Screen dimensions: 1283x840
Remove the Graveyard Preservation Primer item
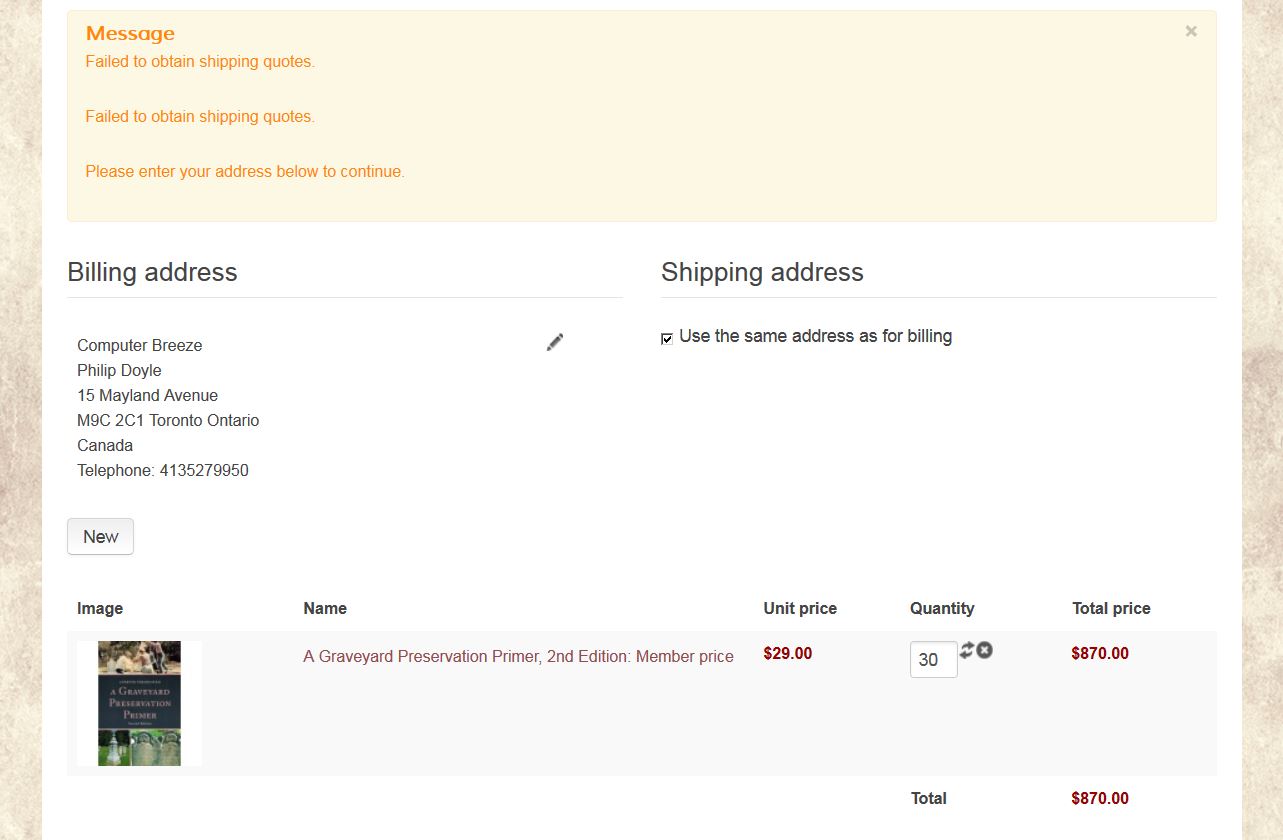[985, 650]
